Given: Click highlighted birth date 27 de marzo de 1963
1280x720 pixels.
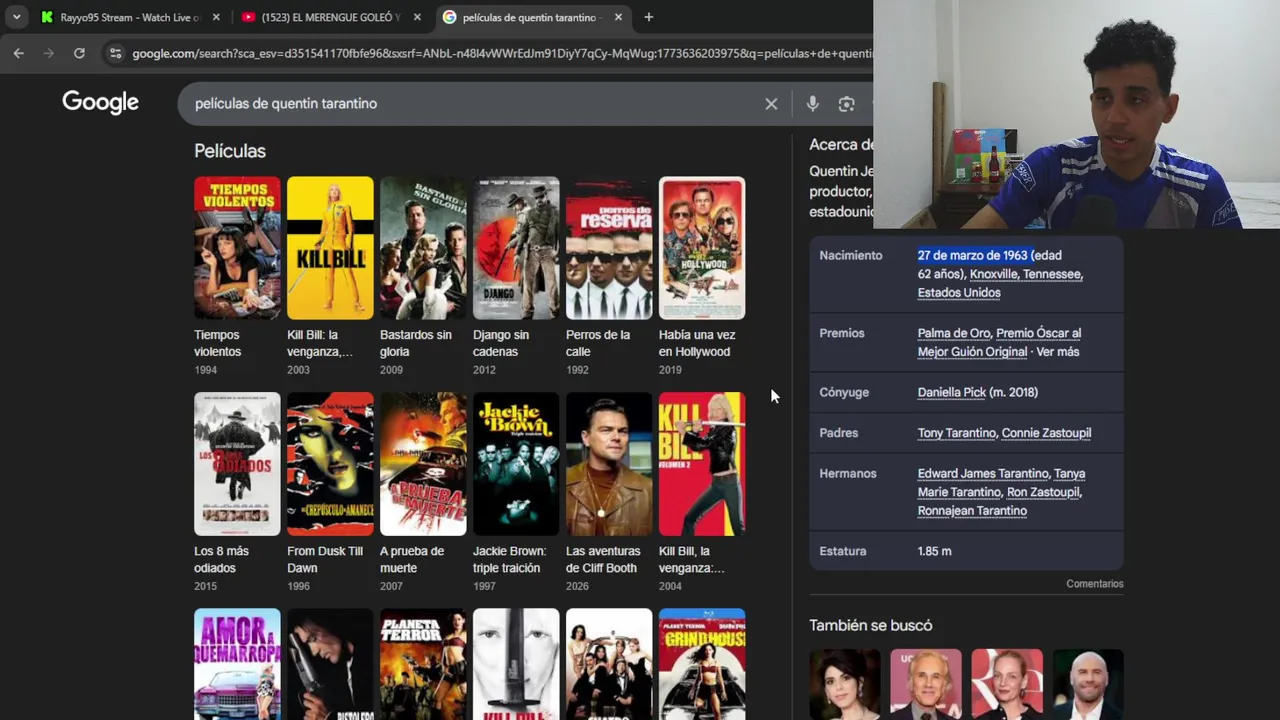Looking at the screenshot, I should (973, 255).
